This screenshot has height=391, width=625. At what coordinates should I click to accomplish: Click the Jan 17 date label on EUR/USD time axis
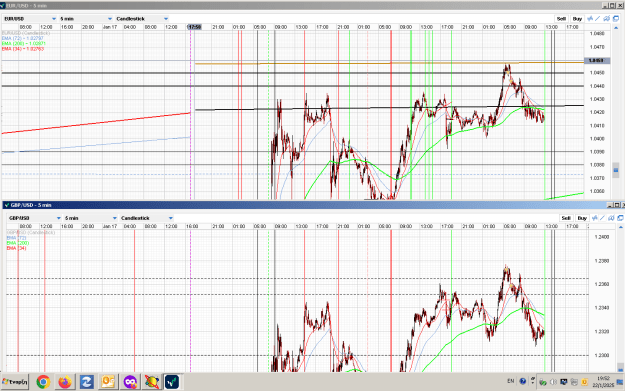click(110, 27)
